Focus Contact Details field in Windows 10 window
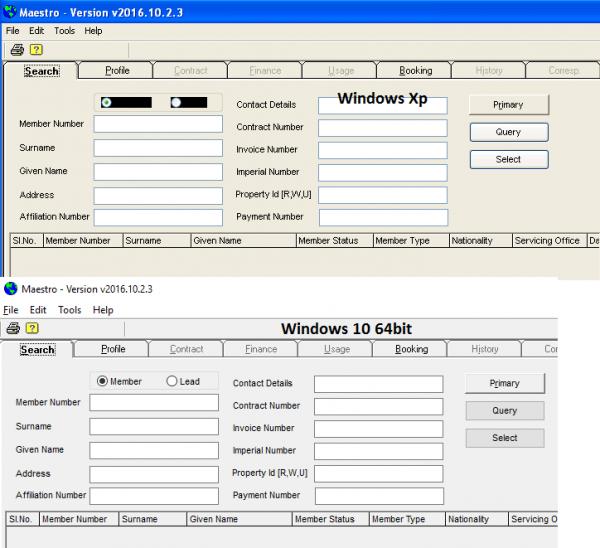The image size is (600, 548). (379, 384)
